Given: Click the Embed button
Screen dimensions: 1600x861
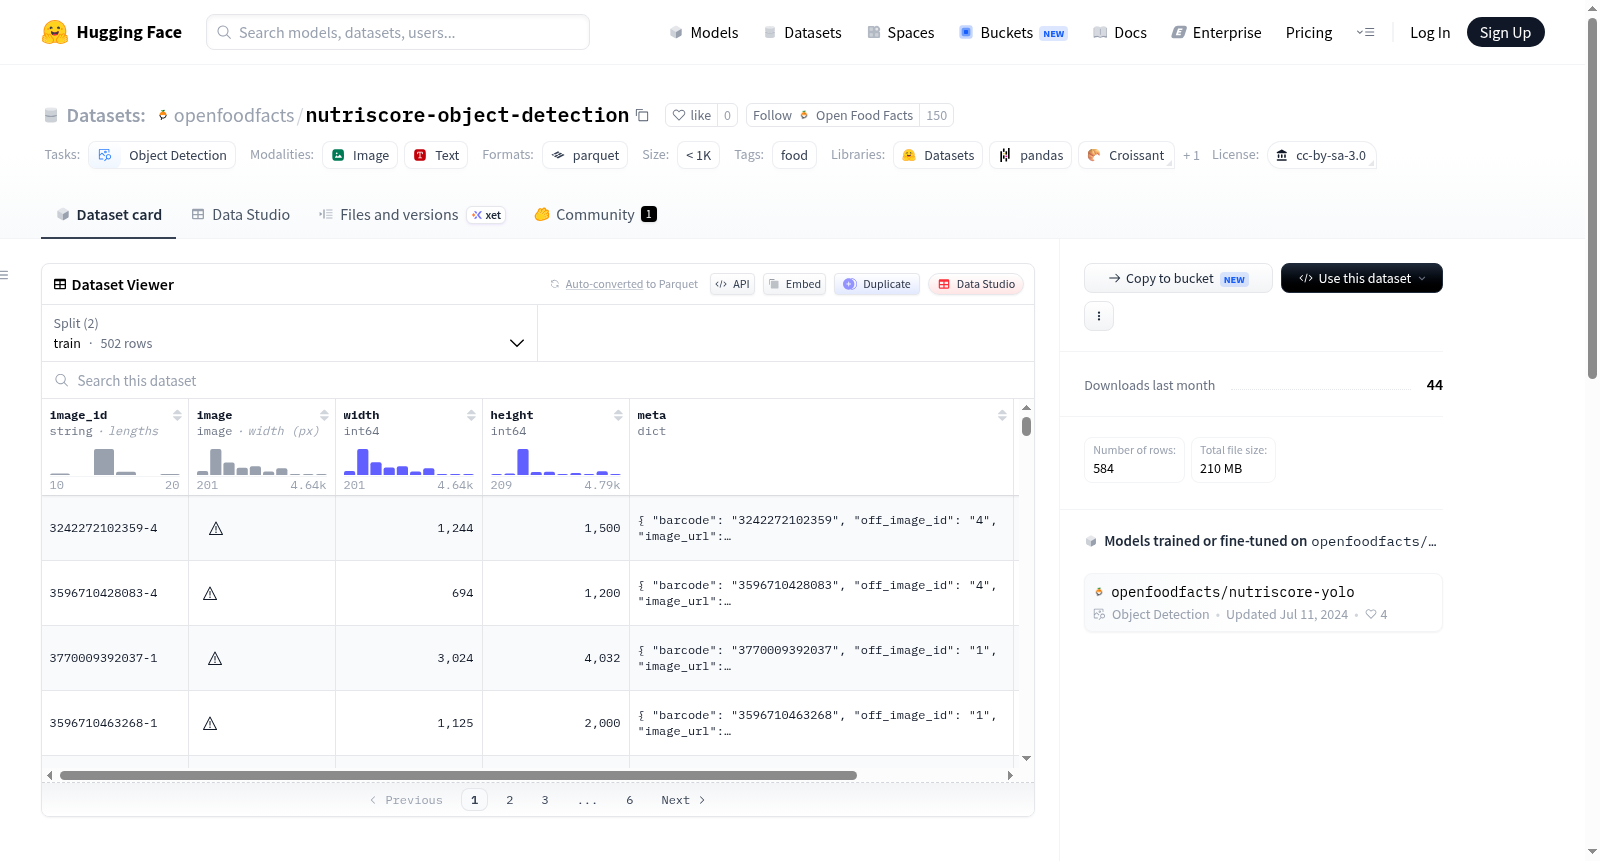Looking at the screenshot, I should 795,284.
